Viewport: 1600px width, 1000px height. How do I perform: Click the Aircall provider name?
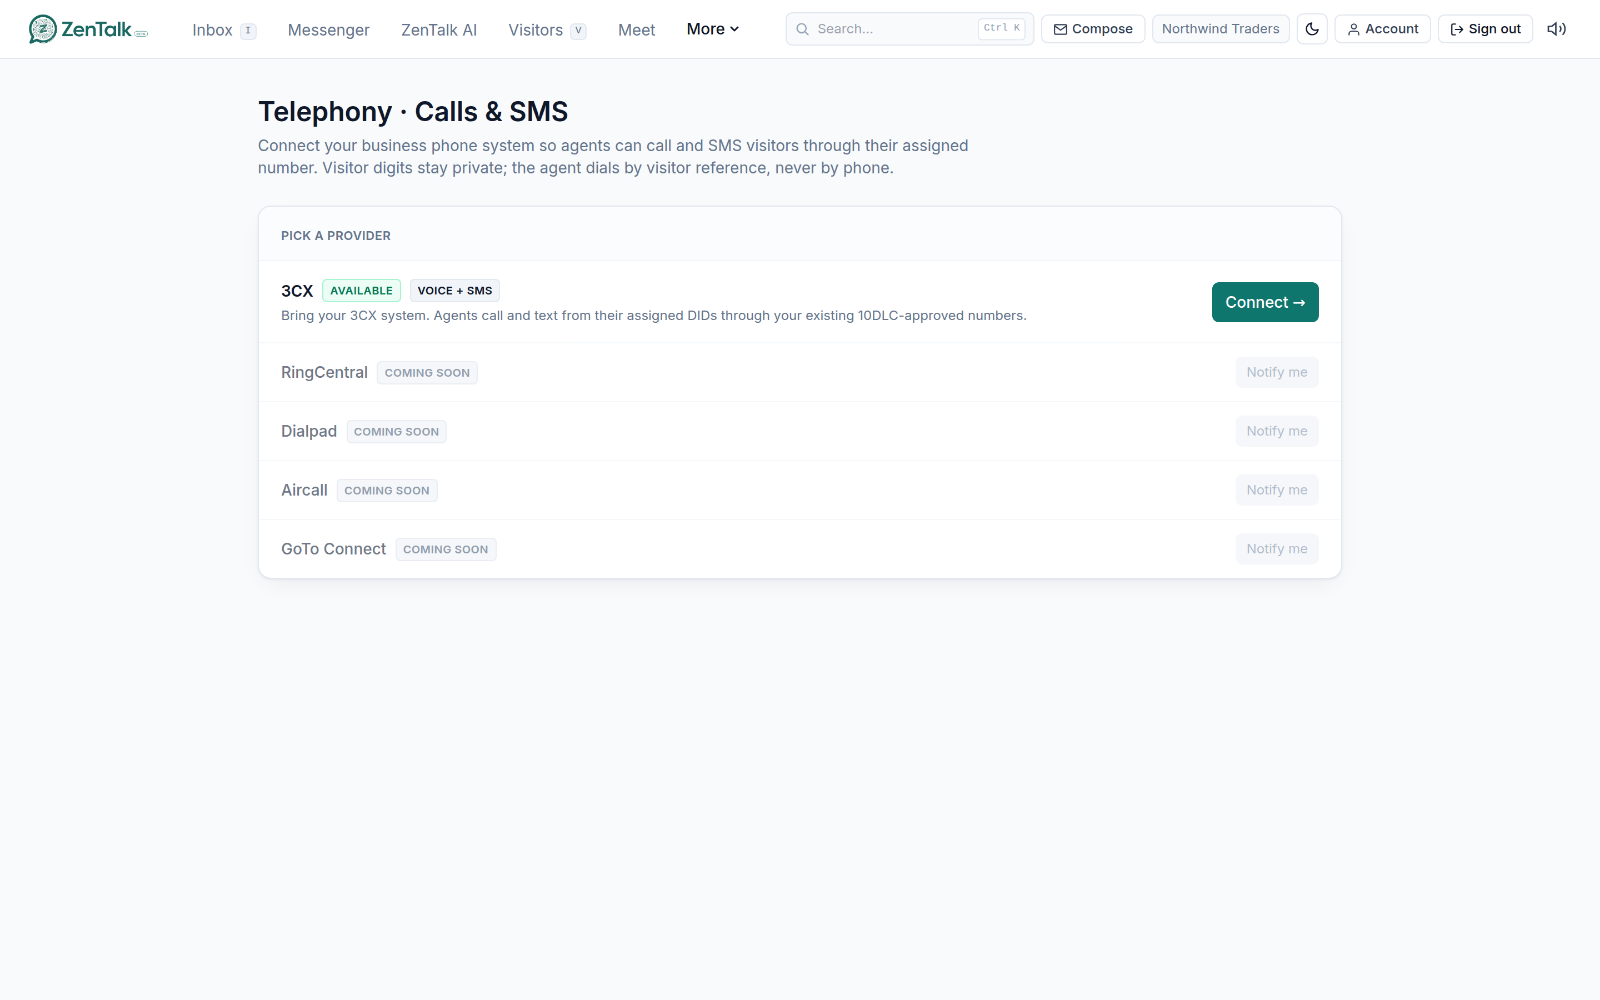[304, 490]
